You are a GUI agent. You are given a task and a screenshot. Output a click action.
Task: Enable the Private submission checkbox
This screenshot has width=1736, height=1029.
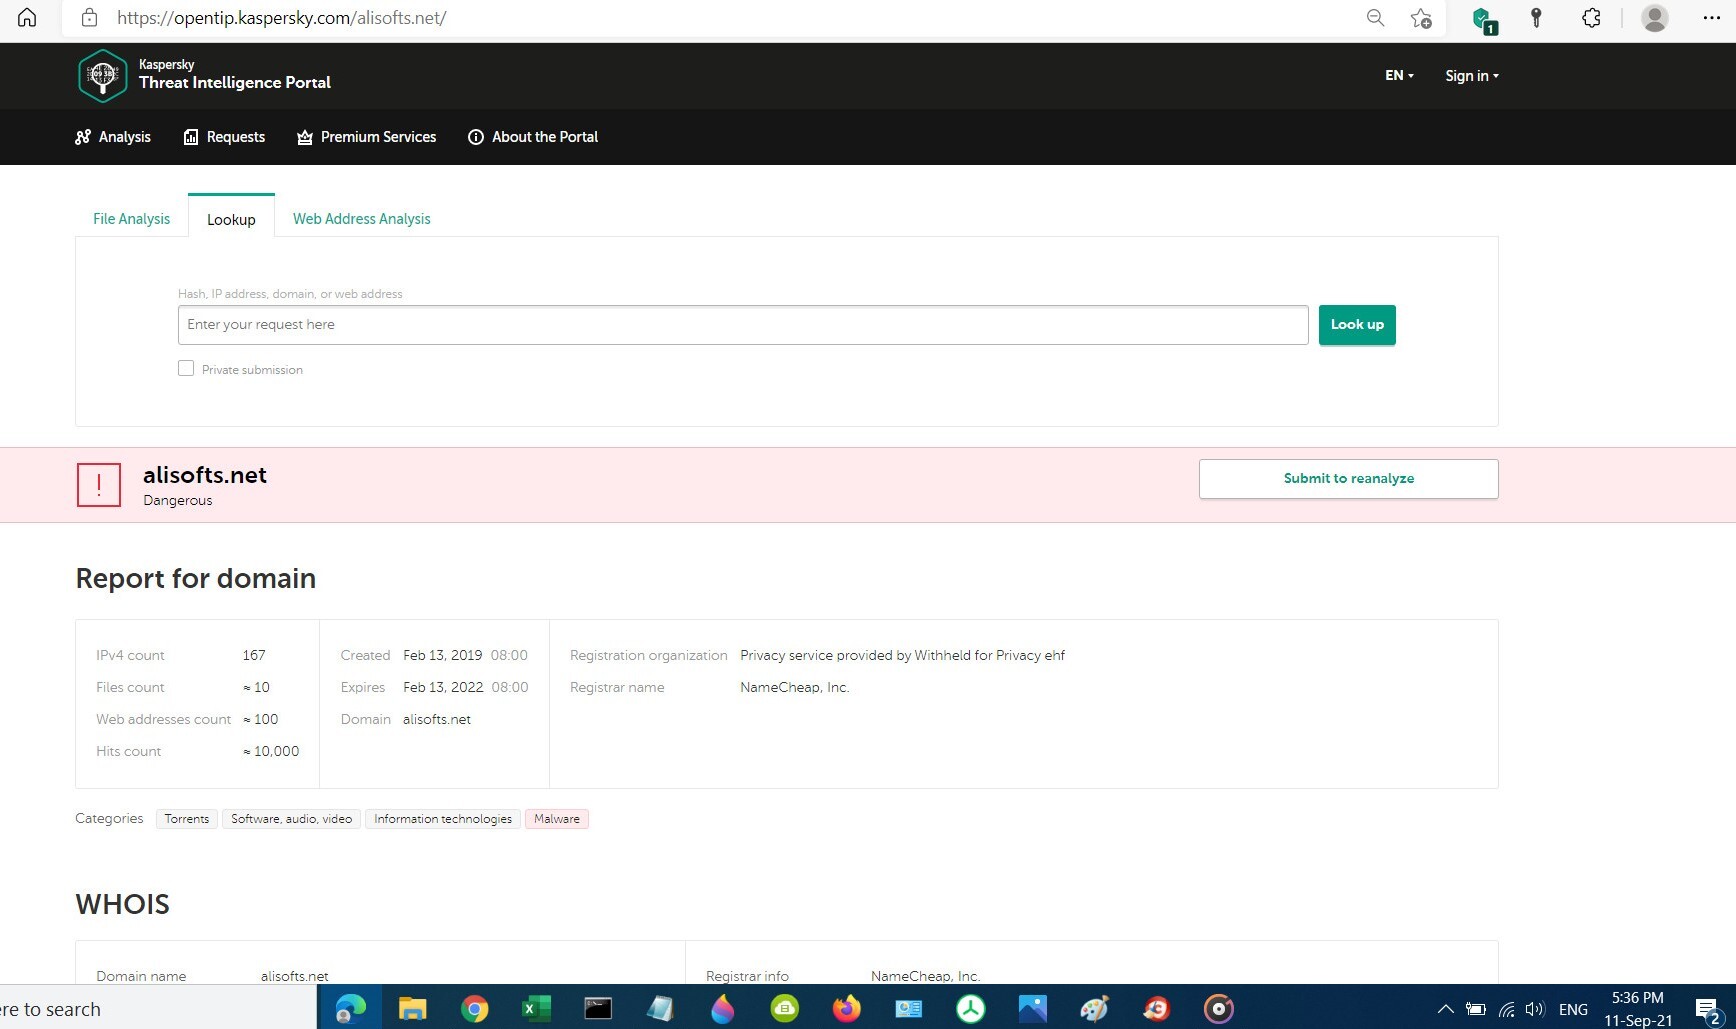click(x=186, y=368)
